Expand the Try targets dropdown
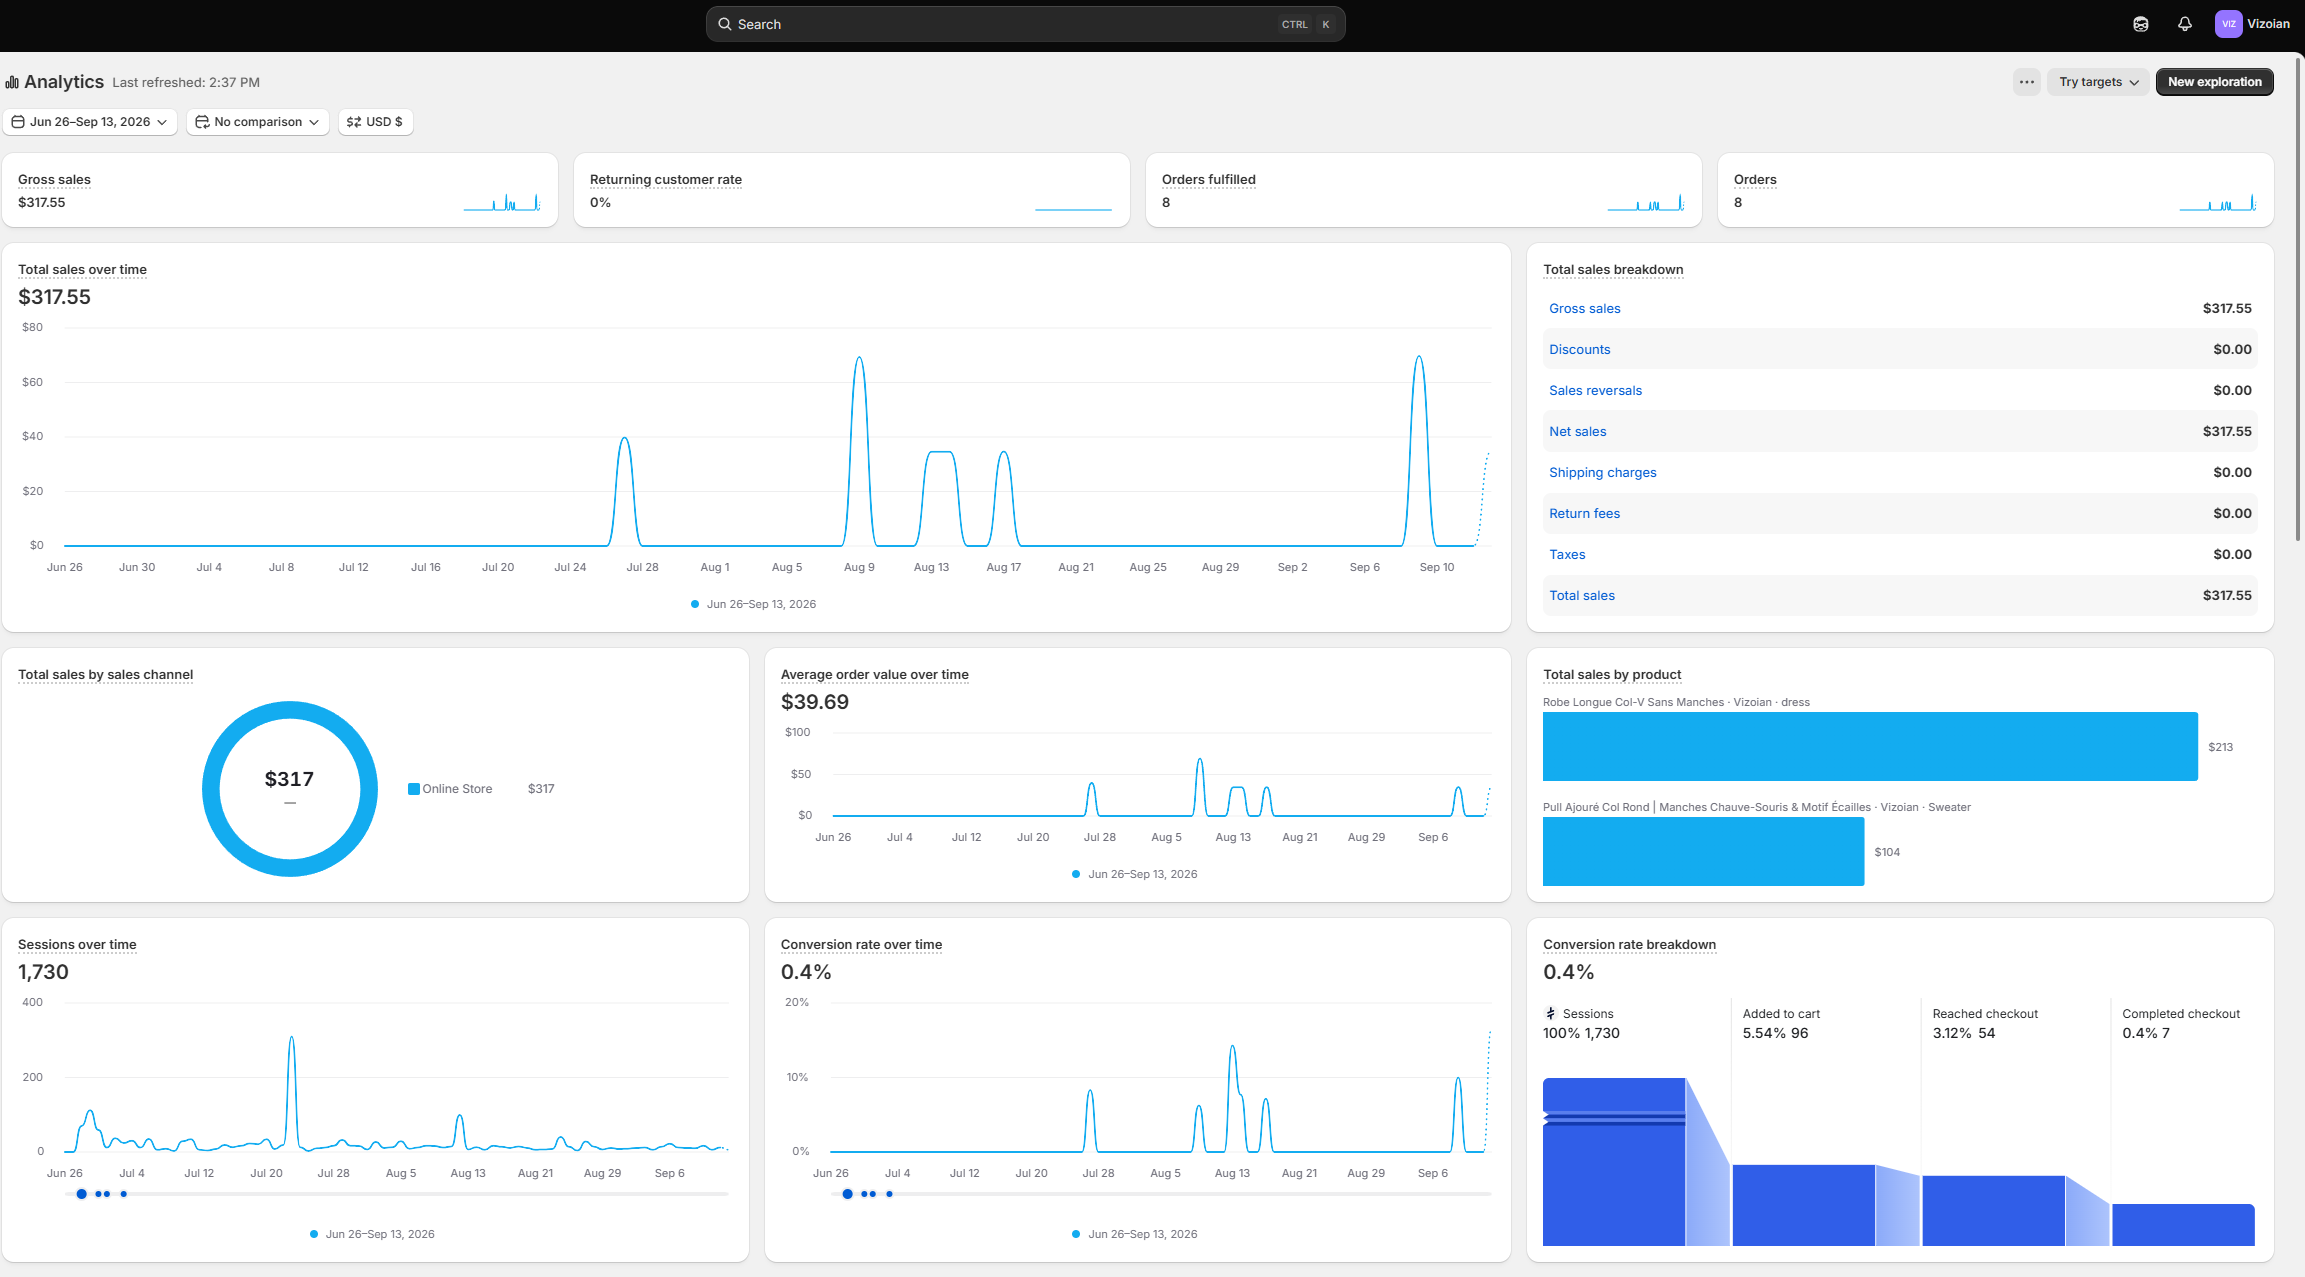This screenshot has width=2305, height=1277. [2099, 82]
